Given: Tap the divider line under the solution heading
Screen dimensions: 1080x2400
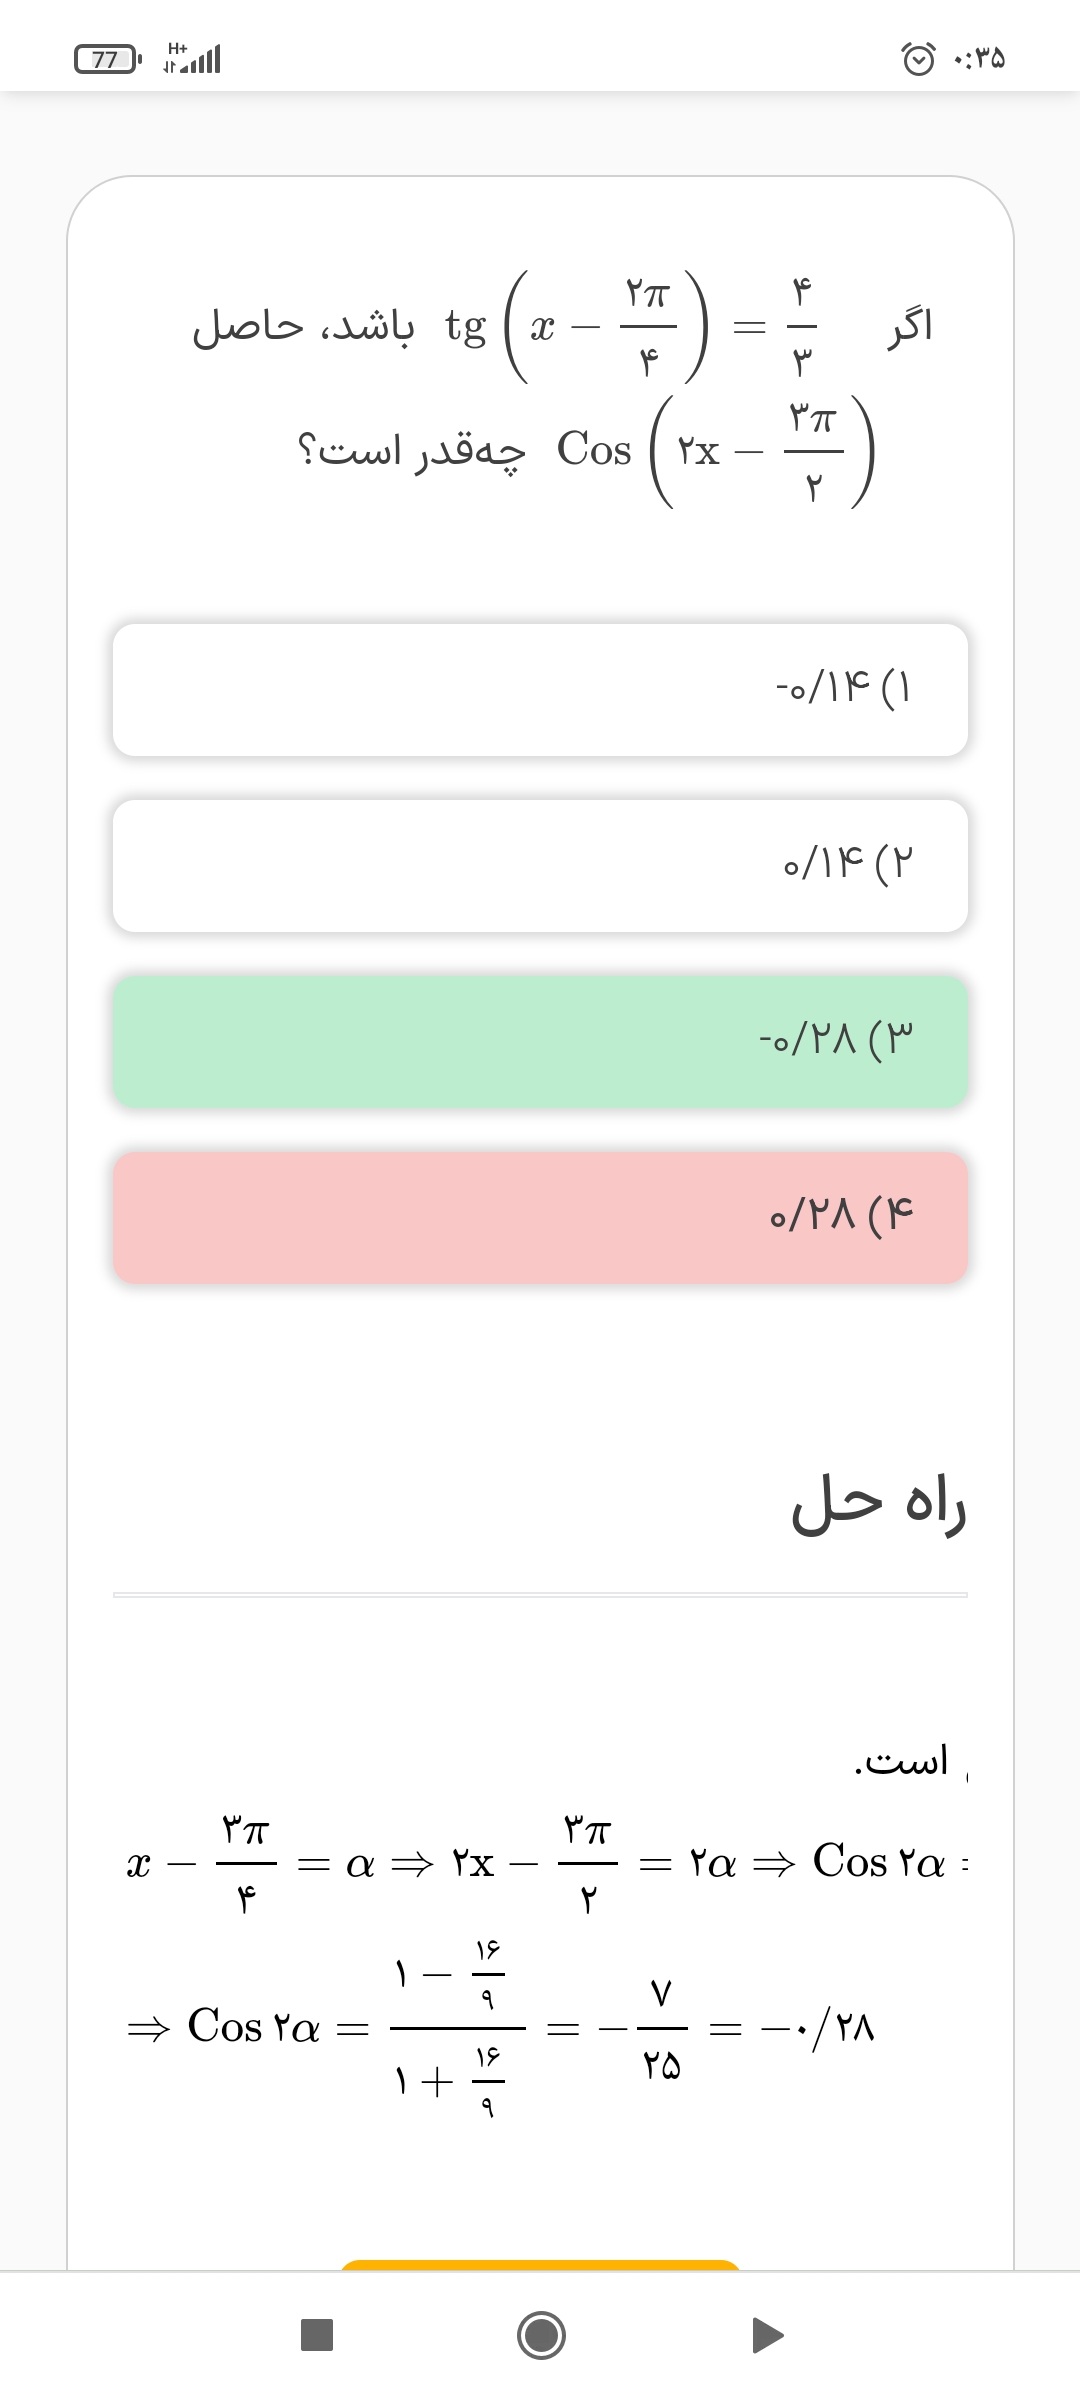Looking at the screenshot, I should 540,1595.
